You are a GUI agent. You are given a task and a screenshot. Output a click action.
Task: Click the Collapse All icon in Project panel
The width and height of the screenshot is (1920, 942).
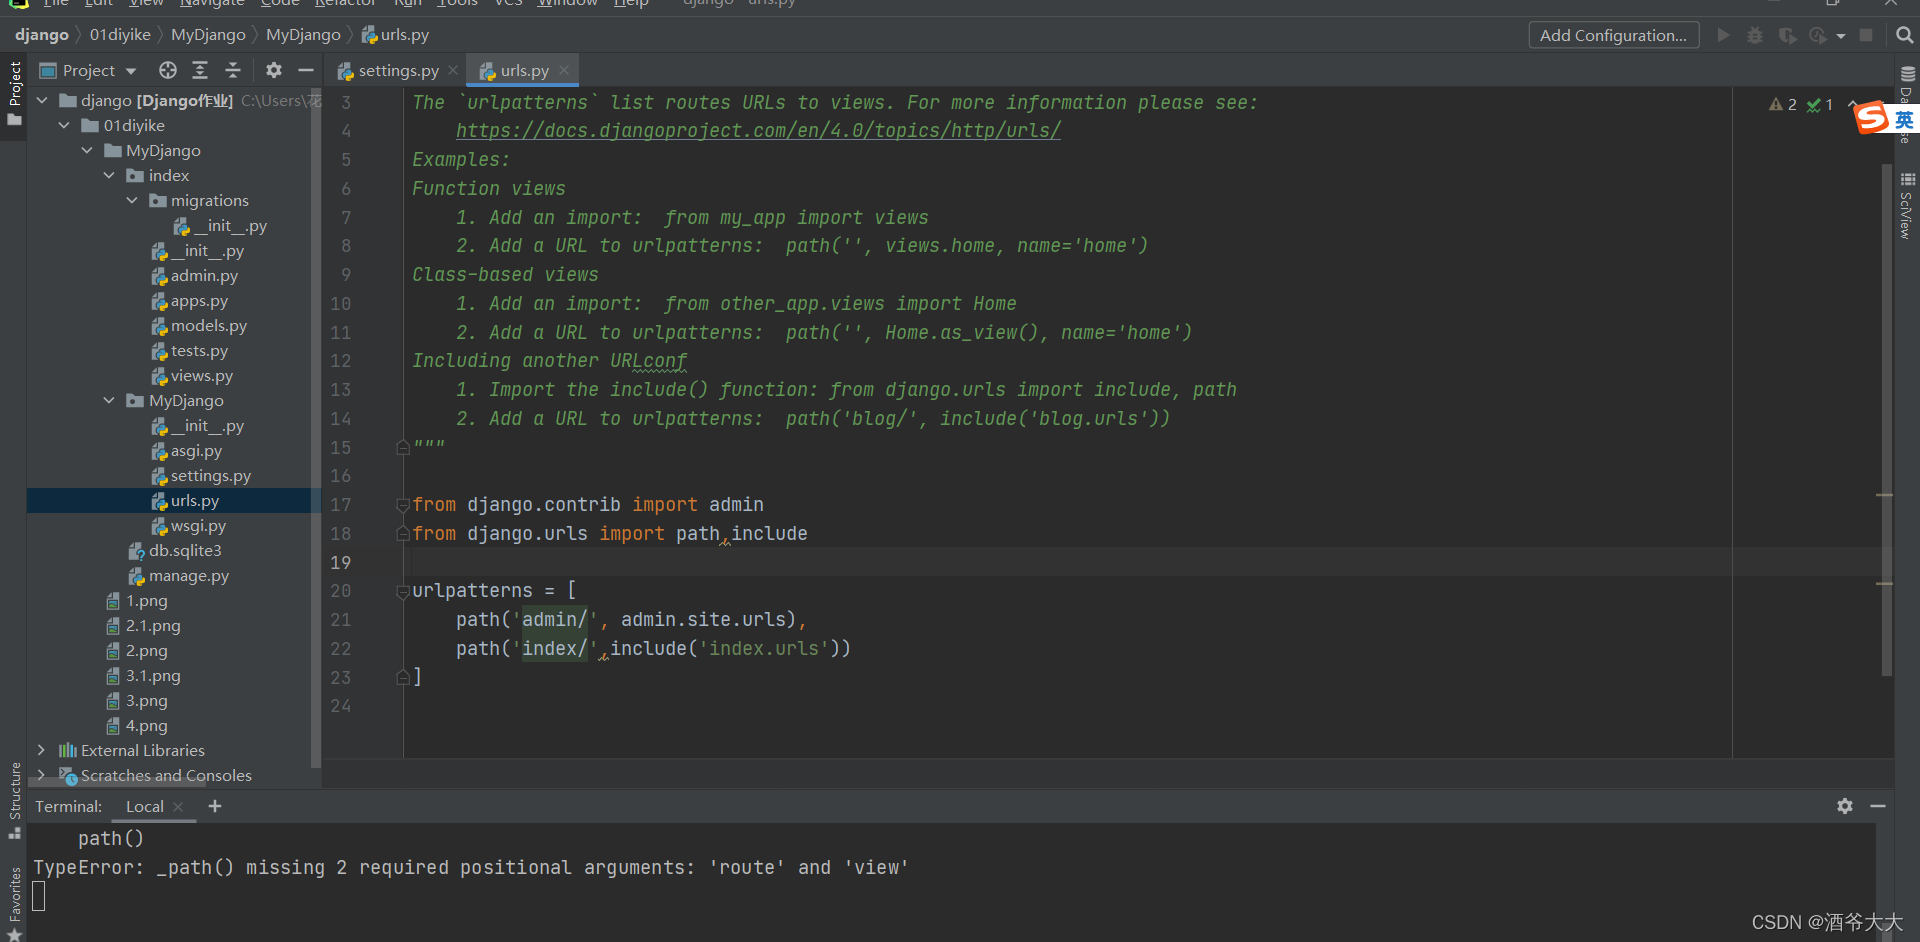233,70
